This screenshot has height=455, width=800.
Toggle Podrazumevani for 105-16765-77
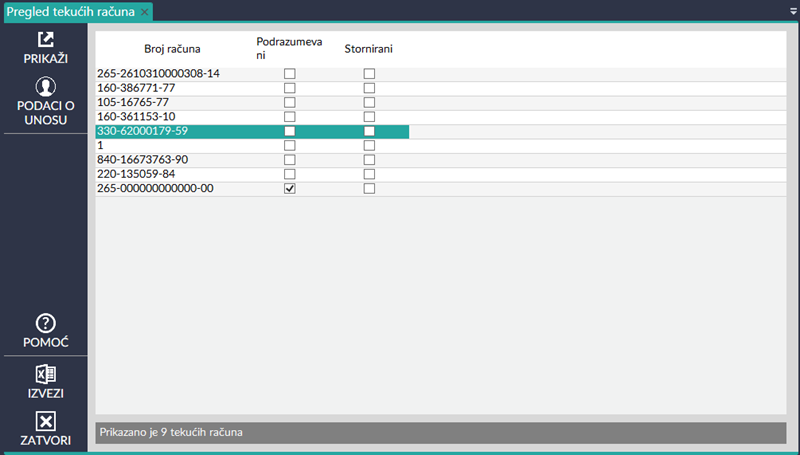[x=290, y=103]
